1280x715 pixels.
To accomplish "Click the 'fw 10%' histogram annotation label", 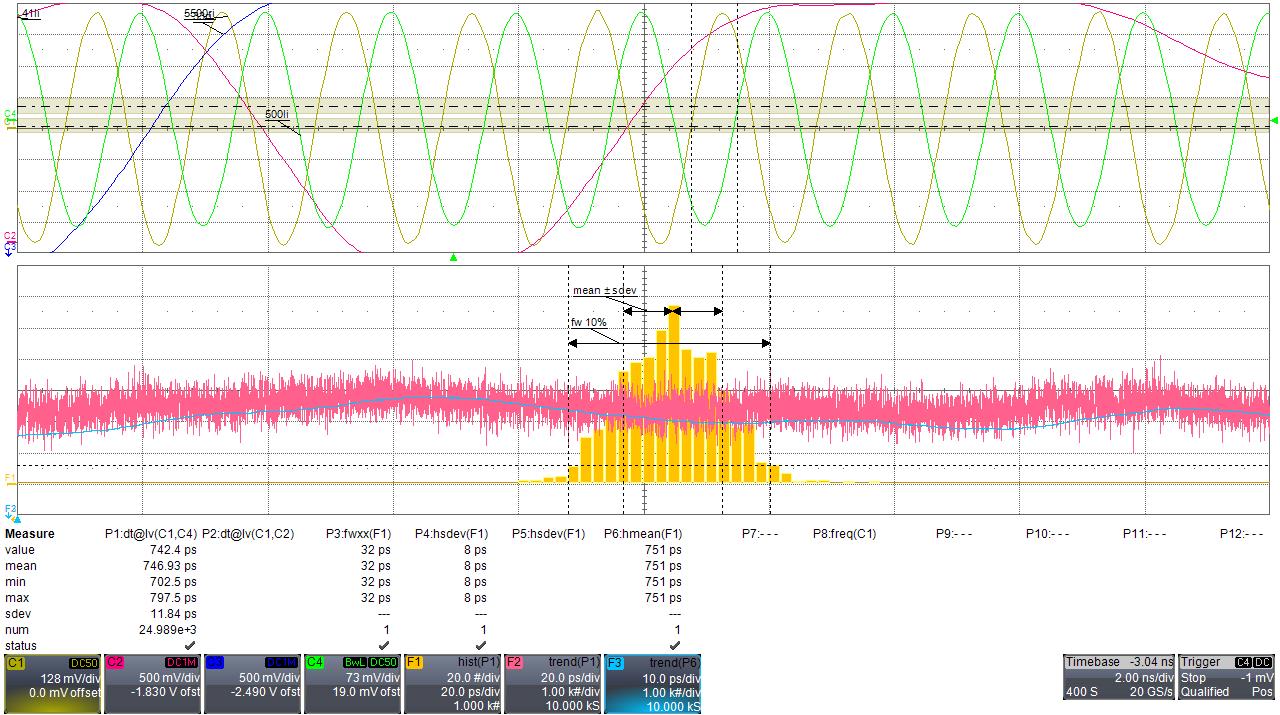I will pyautogui.click(x=589, y=323).
